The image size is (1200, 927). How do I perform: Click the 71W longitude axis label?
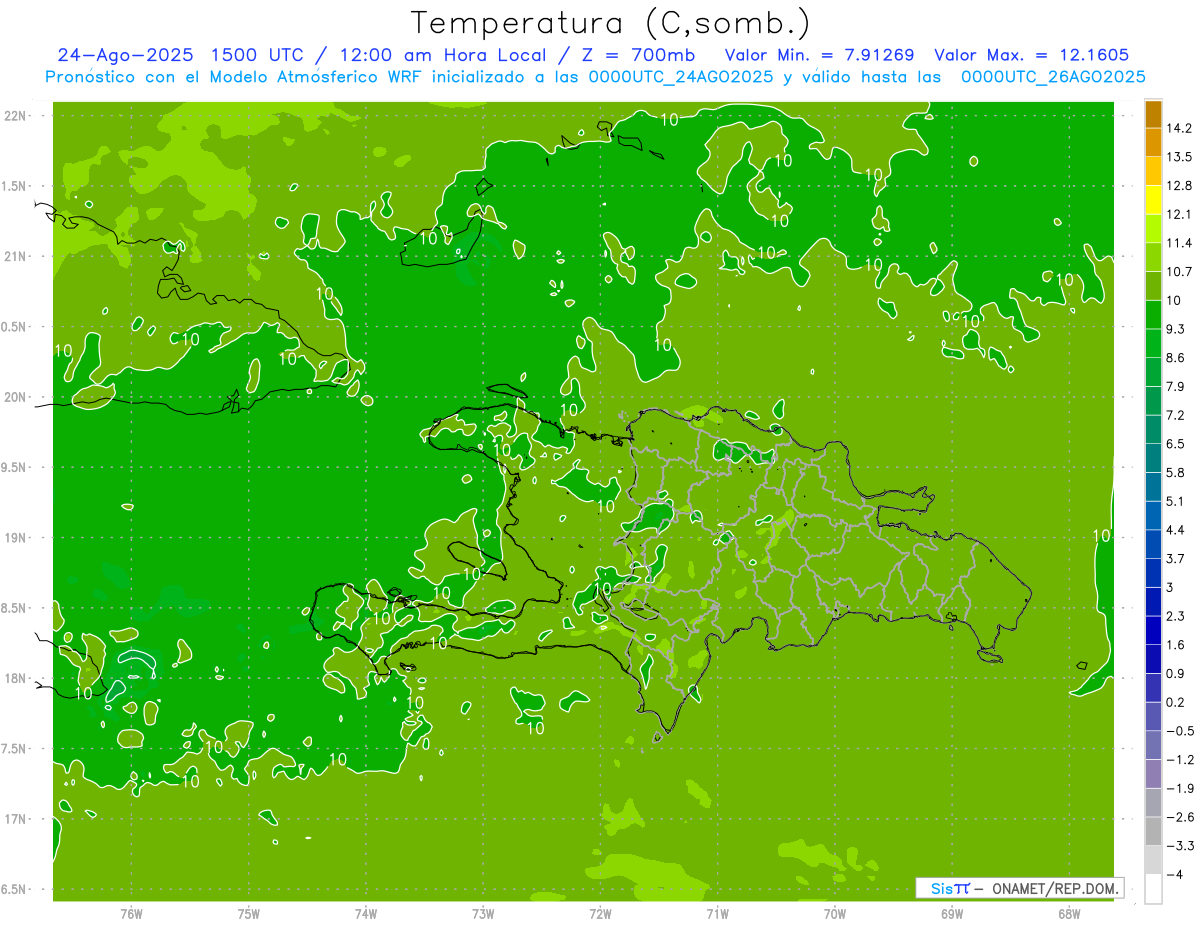pyautogui.click(x=717, y=914)
